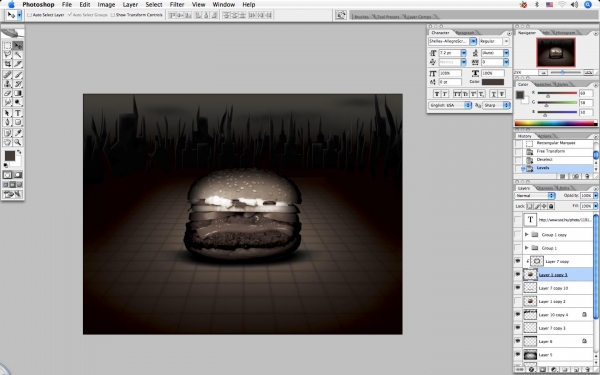The width and height of the screenshot is (600, 375).
Task: Switch to the Paragraph tab
Action: click(465, 33)
